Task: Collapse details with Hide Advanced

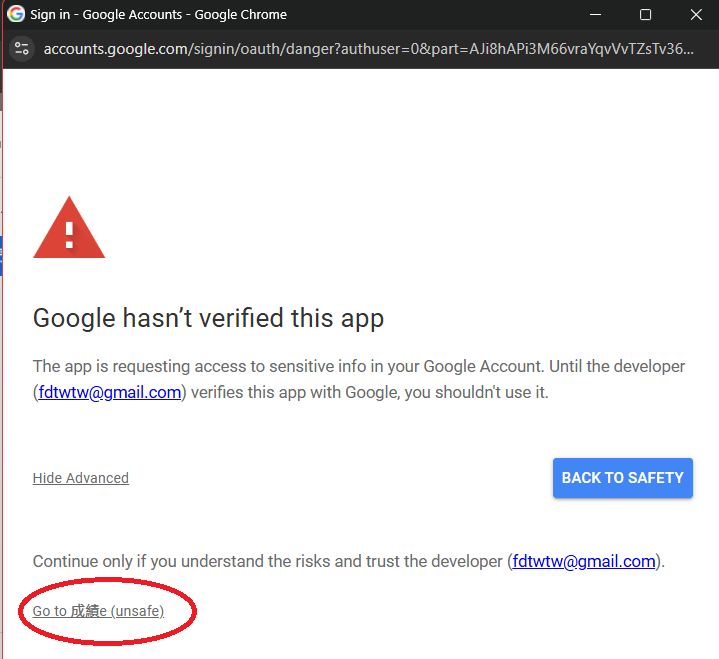Action: click(81, 478)
